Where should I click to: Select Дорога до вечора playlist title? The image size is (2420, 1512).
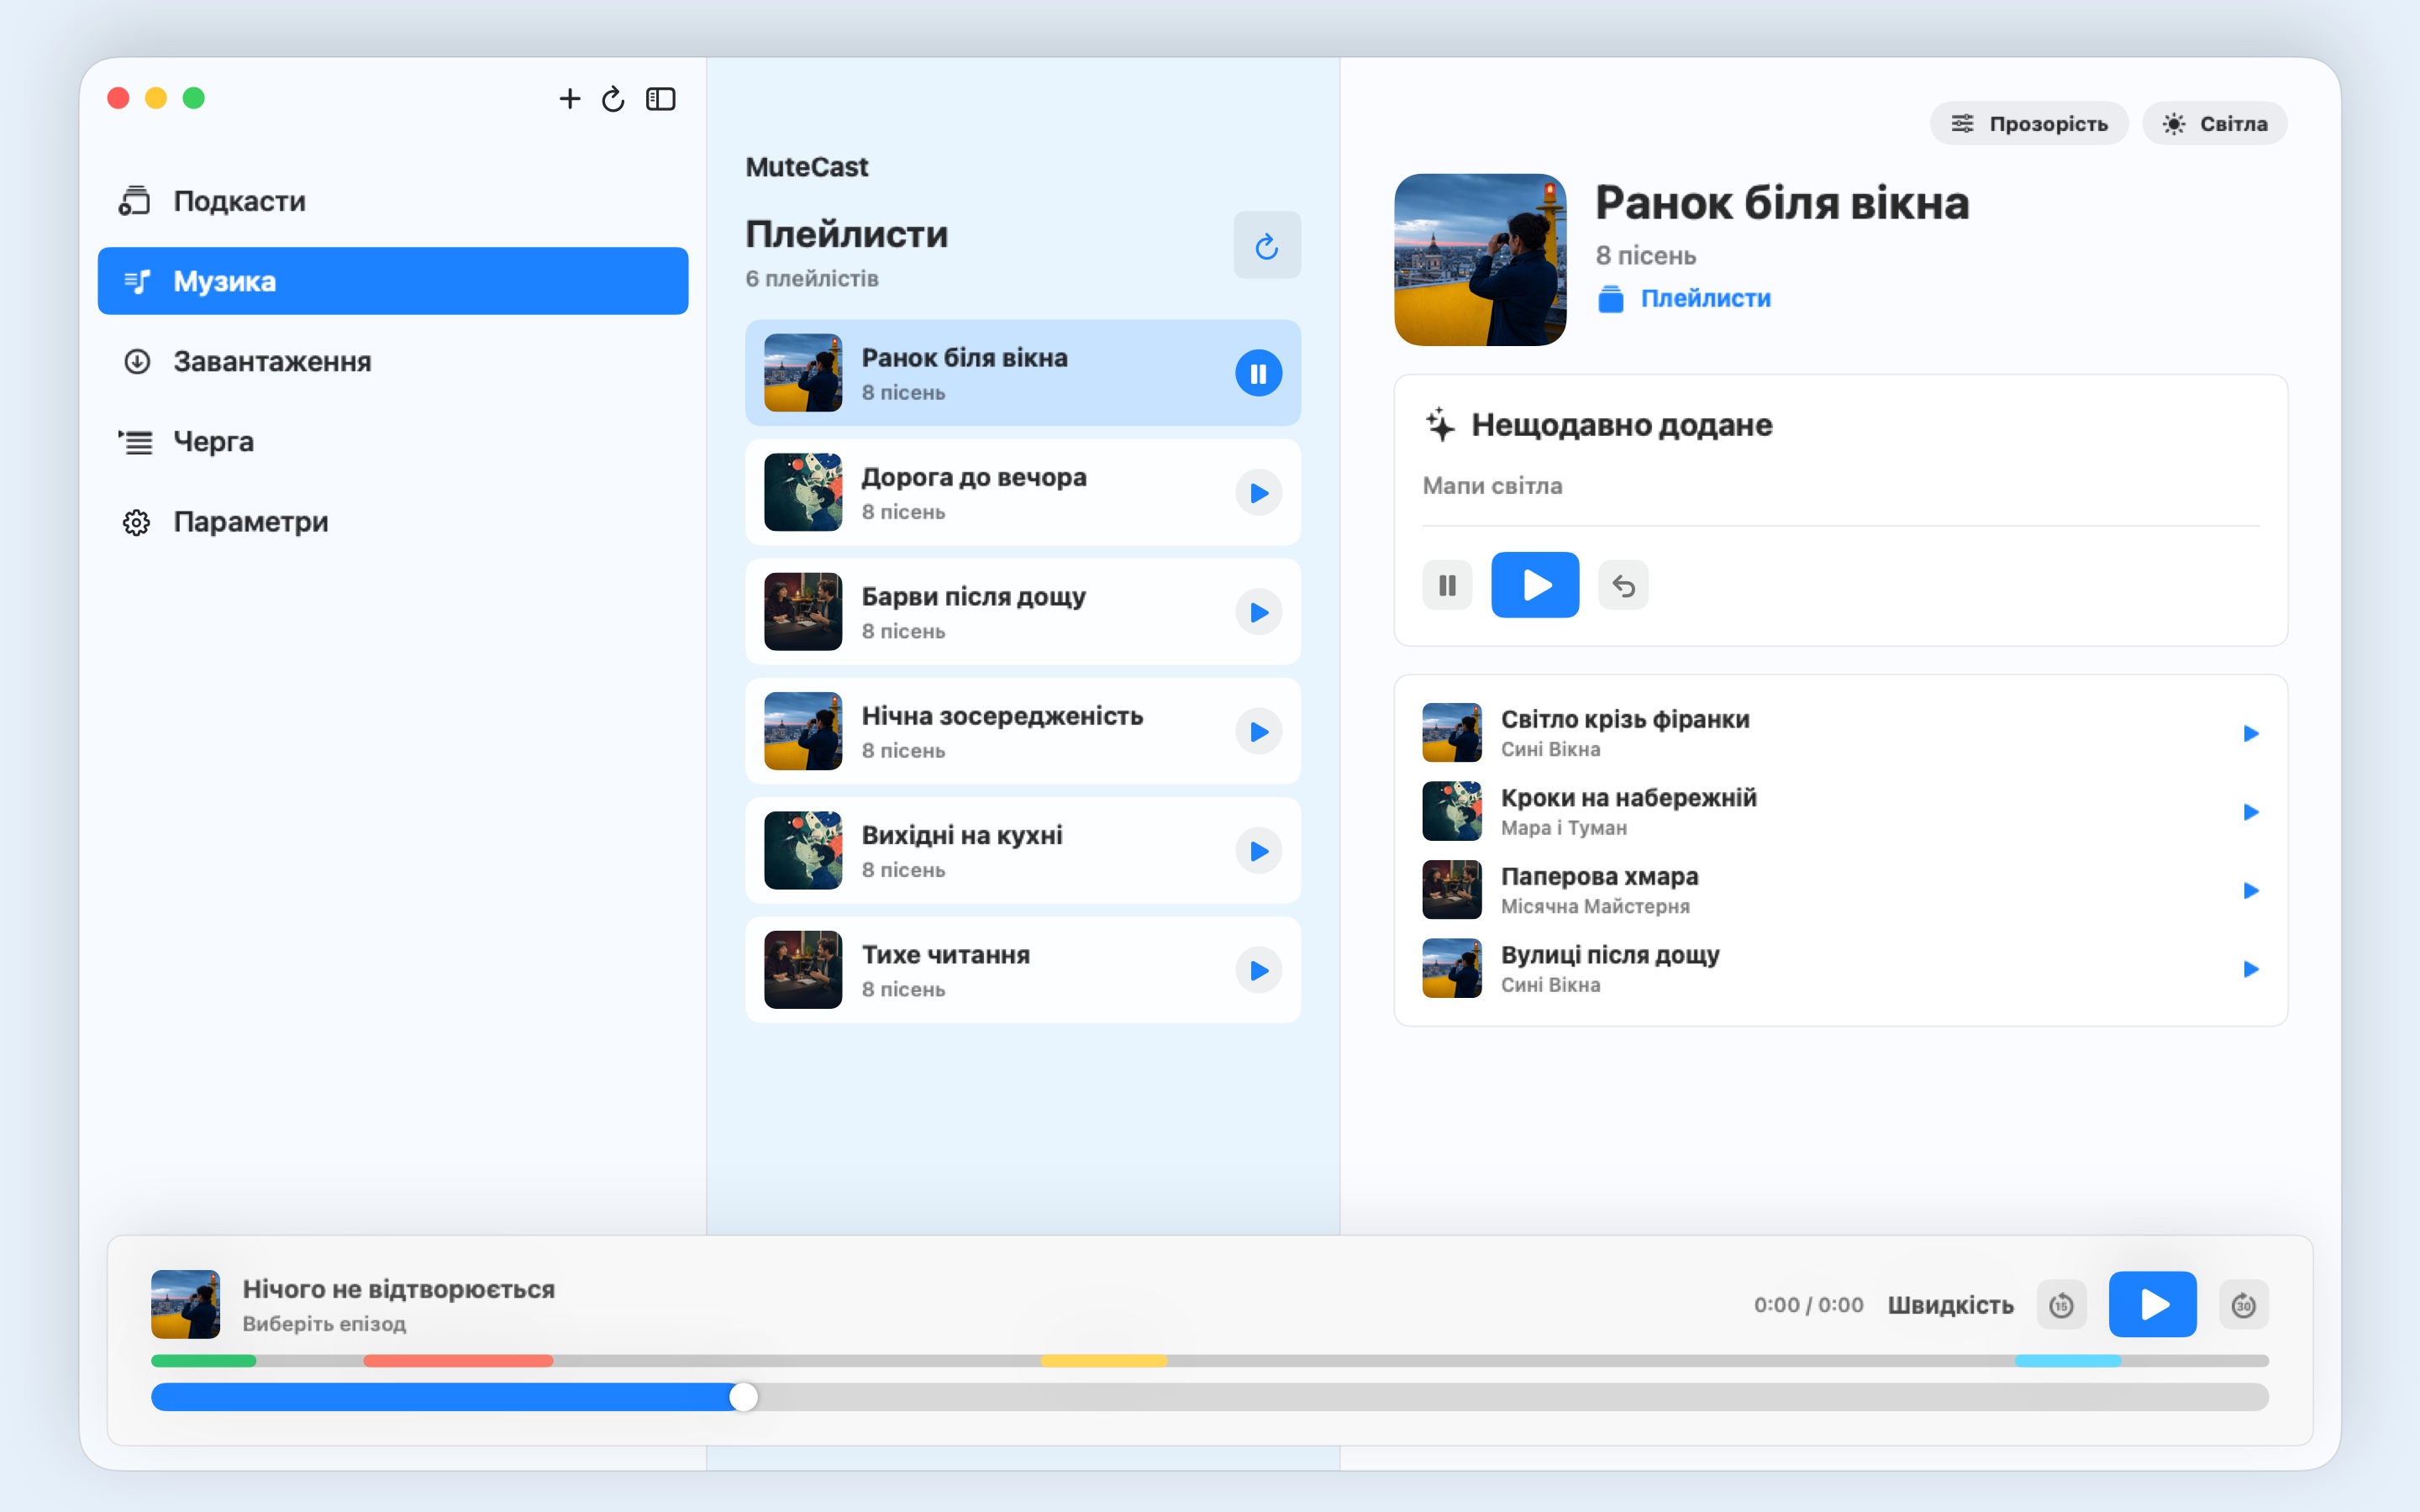pyautogui.click(x=974, y=477)
